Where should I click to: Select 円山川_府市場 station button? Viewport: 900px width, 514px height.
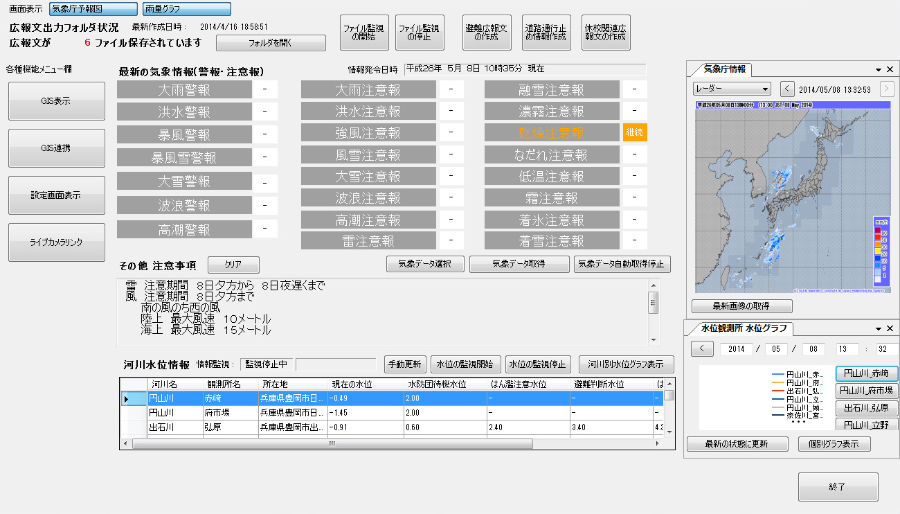point(866,391)
